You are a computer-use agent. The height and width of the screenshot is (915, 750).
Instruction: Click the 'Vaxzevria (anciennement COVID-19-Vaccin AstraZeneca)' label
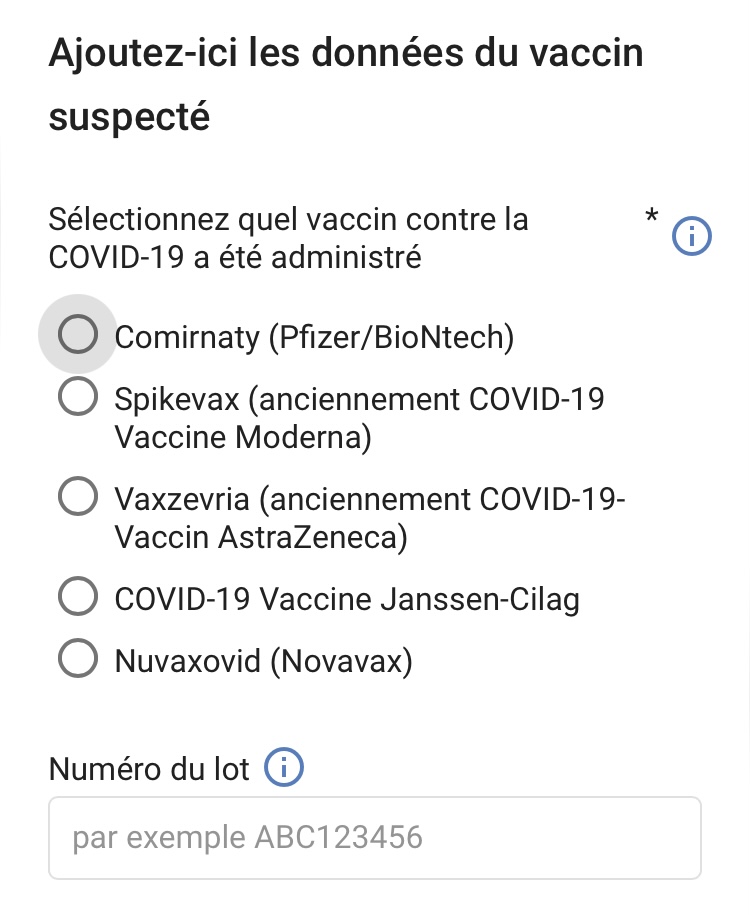click(x=368, y=518)
